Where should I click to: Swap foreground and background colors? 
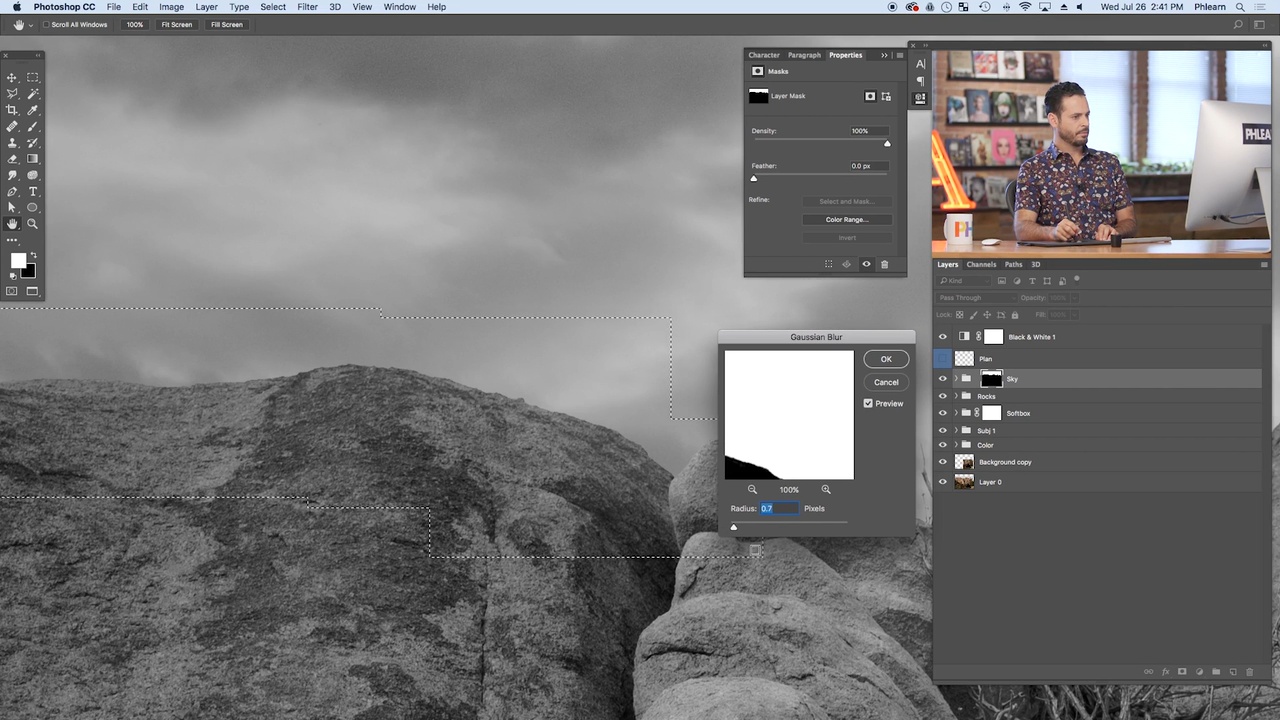point(33,256)
